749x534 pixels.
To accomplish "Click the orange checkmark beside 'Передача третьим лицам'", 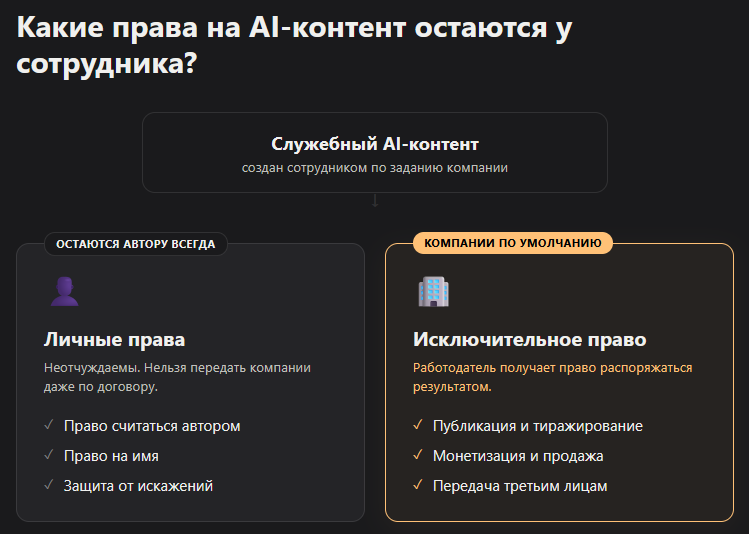I will (418, 485).
